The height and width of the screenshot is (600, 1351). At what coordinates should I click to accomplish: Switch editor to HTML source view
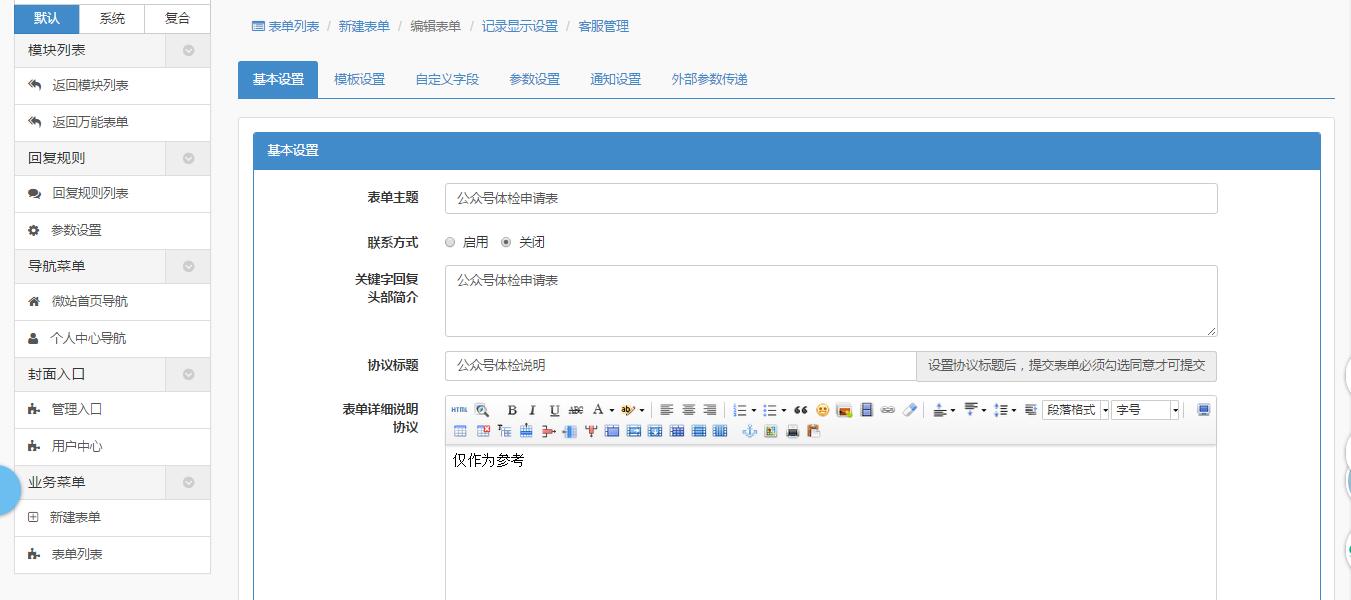click(x=459, y=409)
